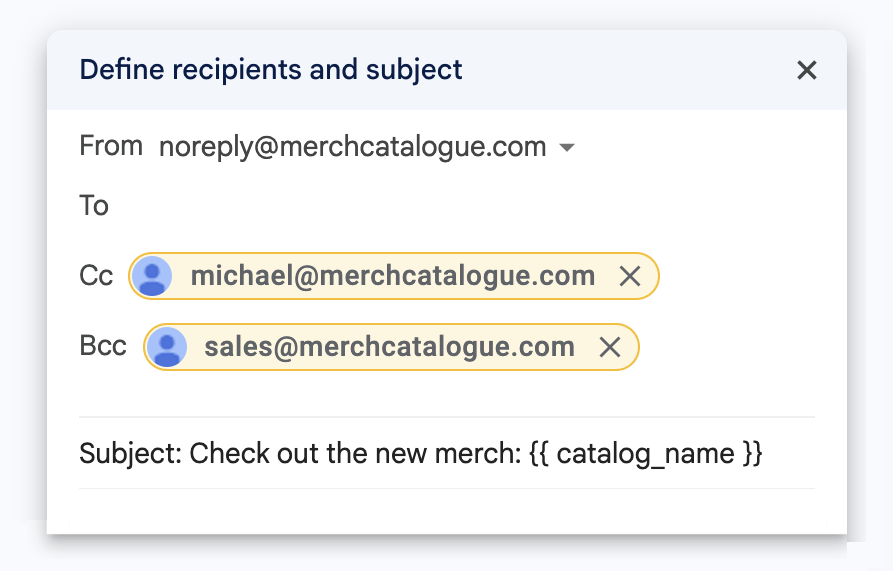Open the From address dropdown arrow
The width and height of the screenshot is (893, 571).
coord(566,148)
